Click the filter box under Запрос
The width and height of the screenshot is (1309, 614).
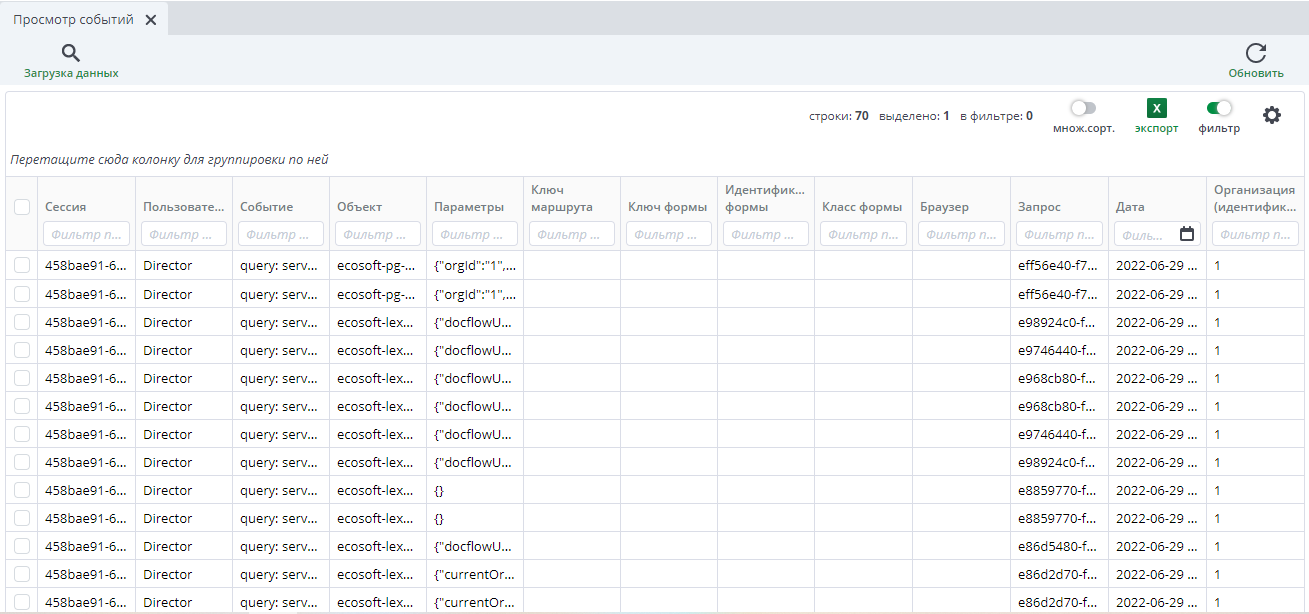(x=1058, y=234)
